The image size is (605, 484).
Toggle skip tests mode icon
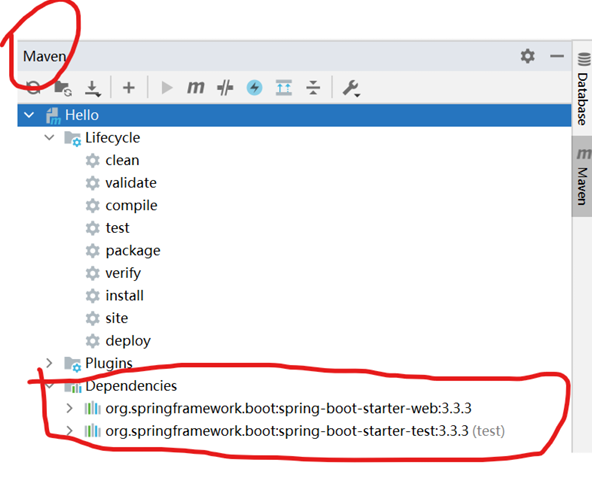click(225, 88)
